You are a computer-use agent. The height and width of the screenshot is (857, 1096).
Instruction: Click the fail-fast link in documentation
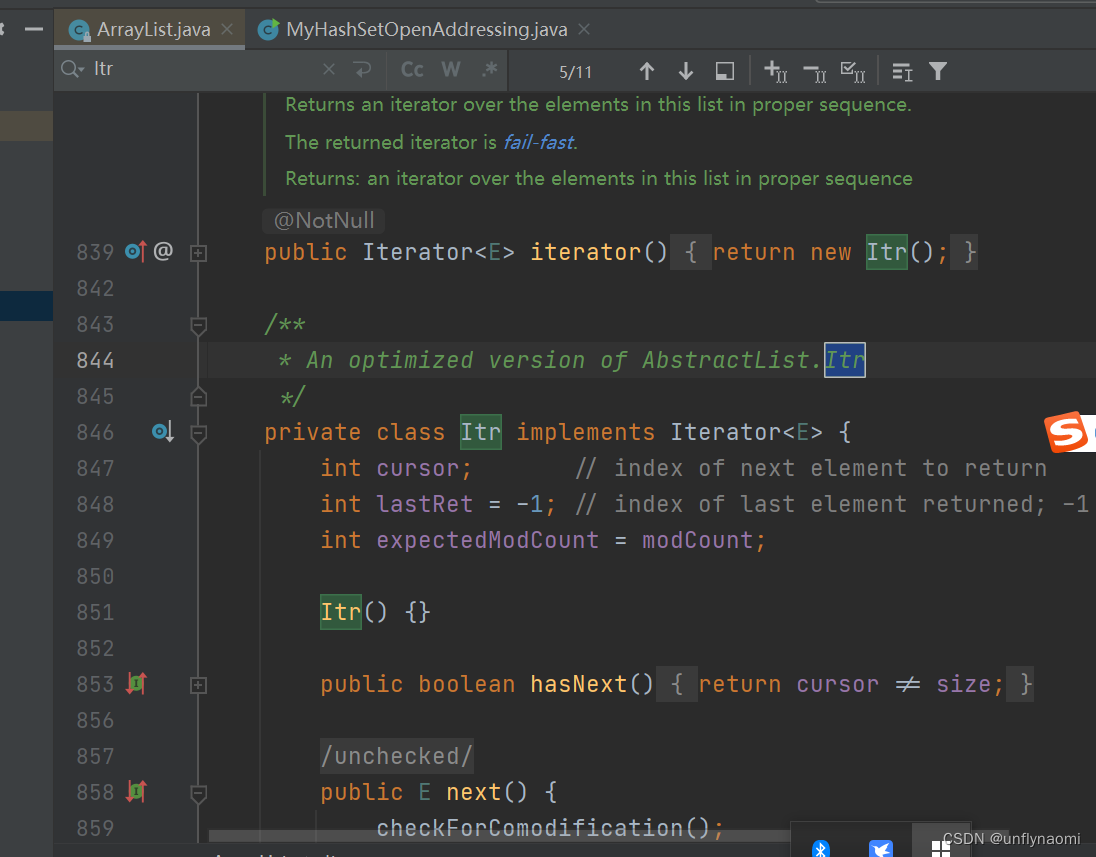pos(539,142)
